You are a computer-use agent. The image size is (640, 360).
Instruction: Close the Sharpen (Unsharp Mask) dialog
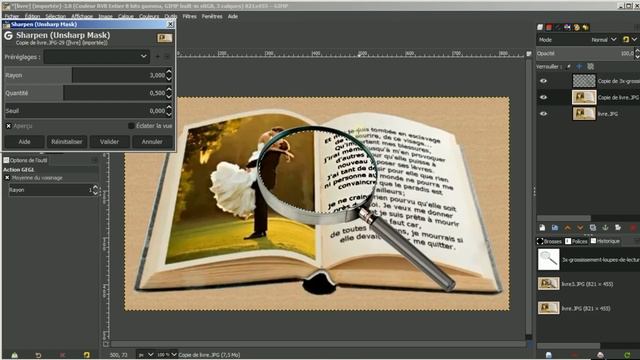(x=170, y=24)
